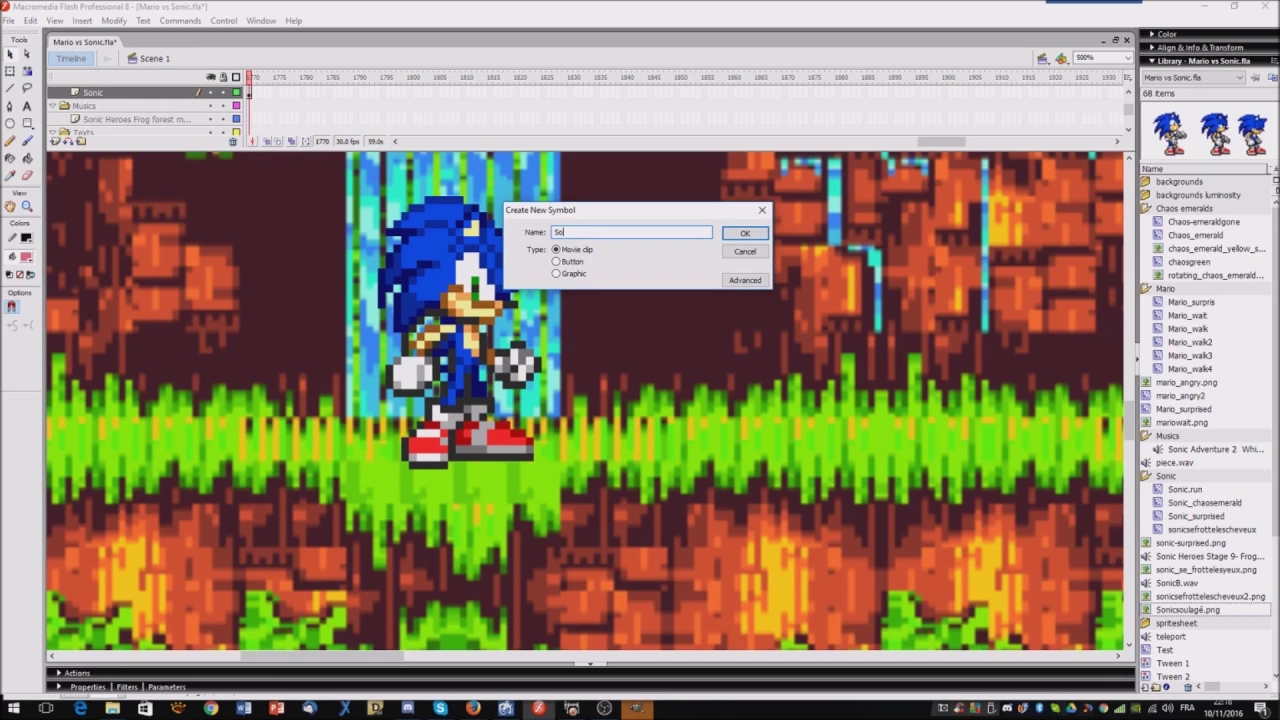Open the File menu
Viewport: 1280px width, 720px height.
pyautogui.click(x=8, y=20)
